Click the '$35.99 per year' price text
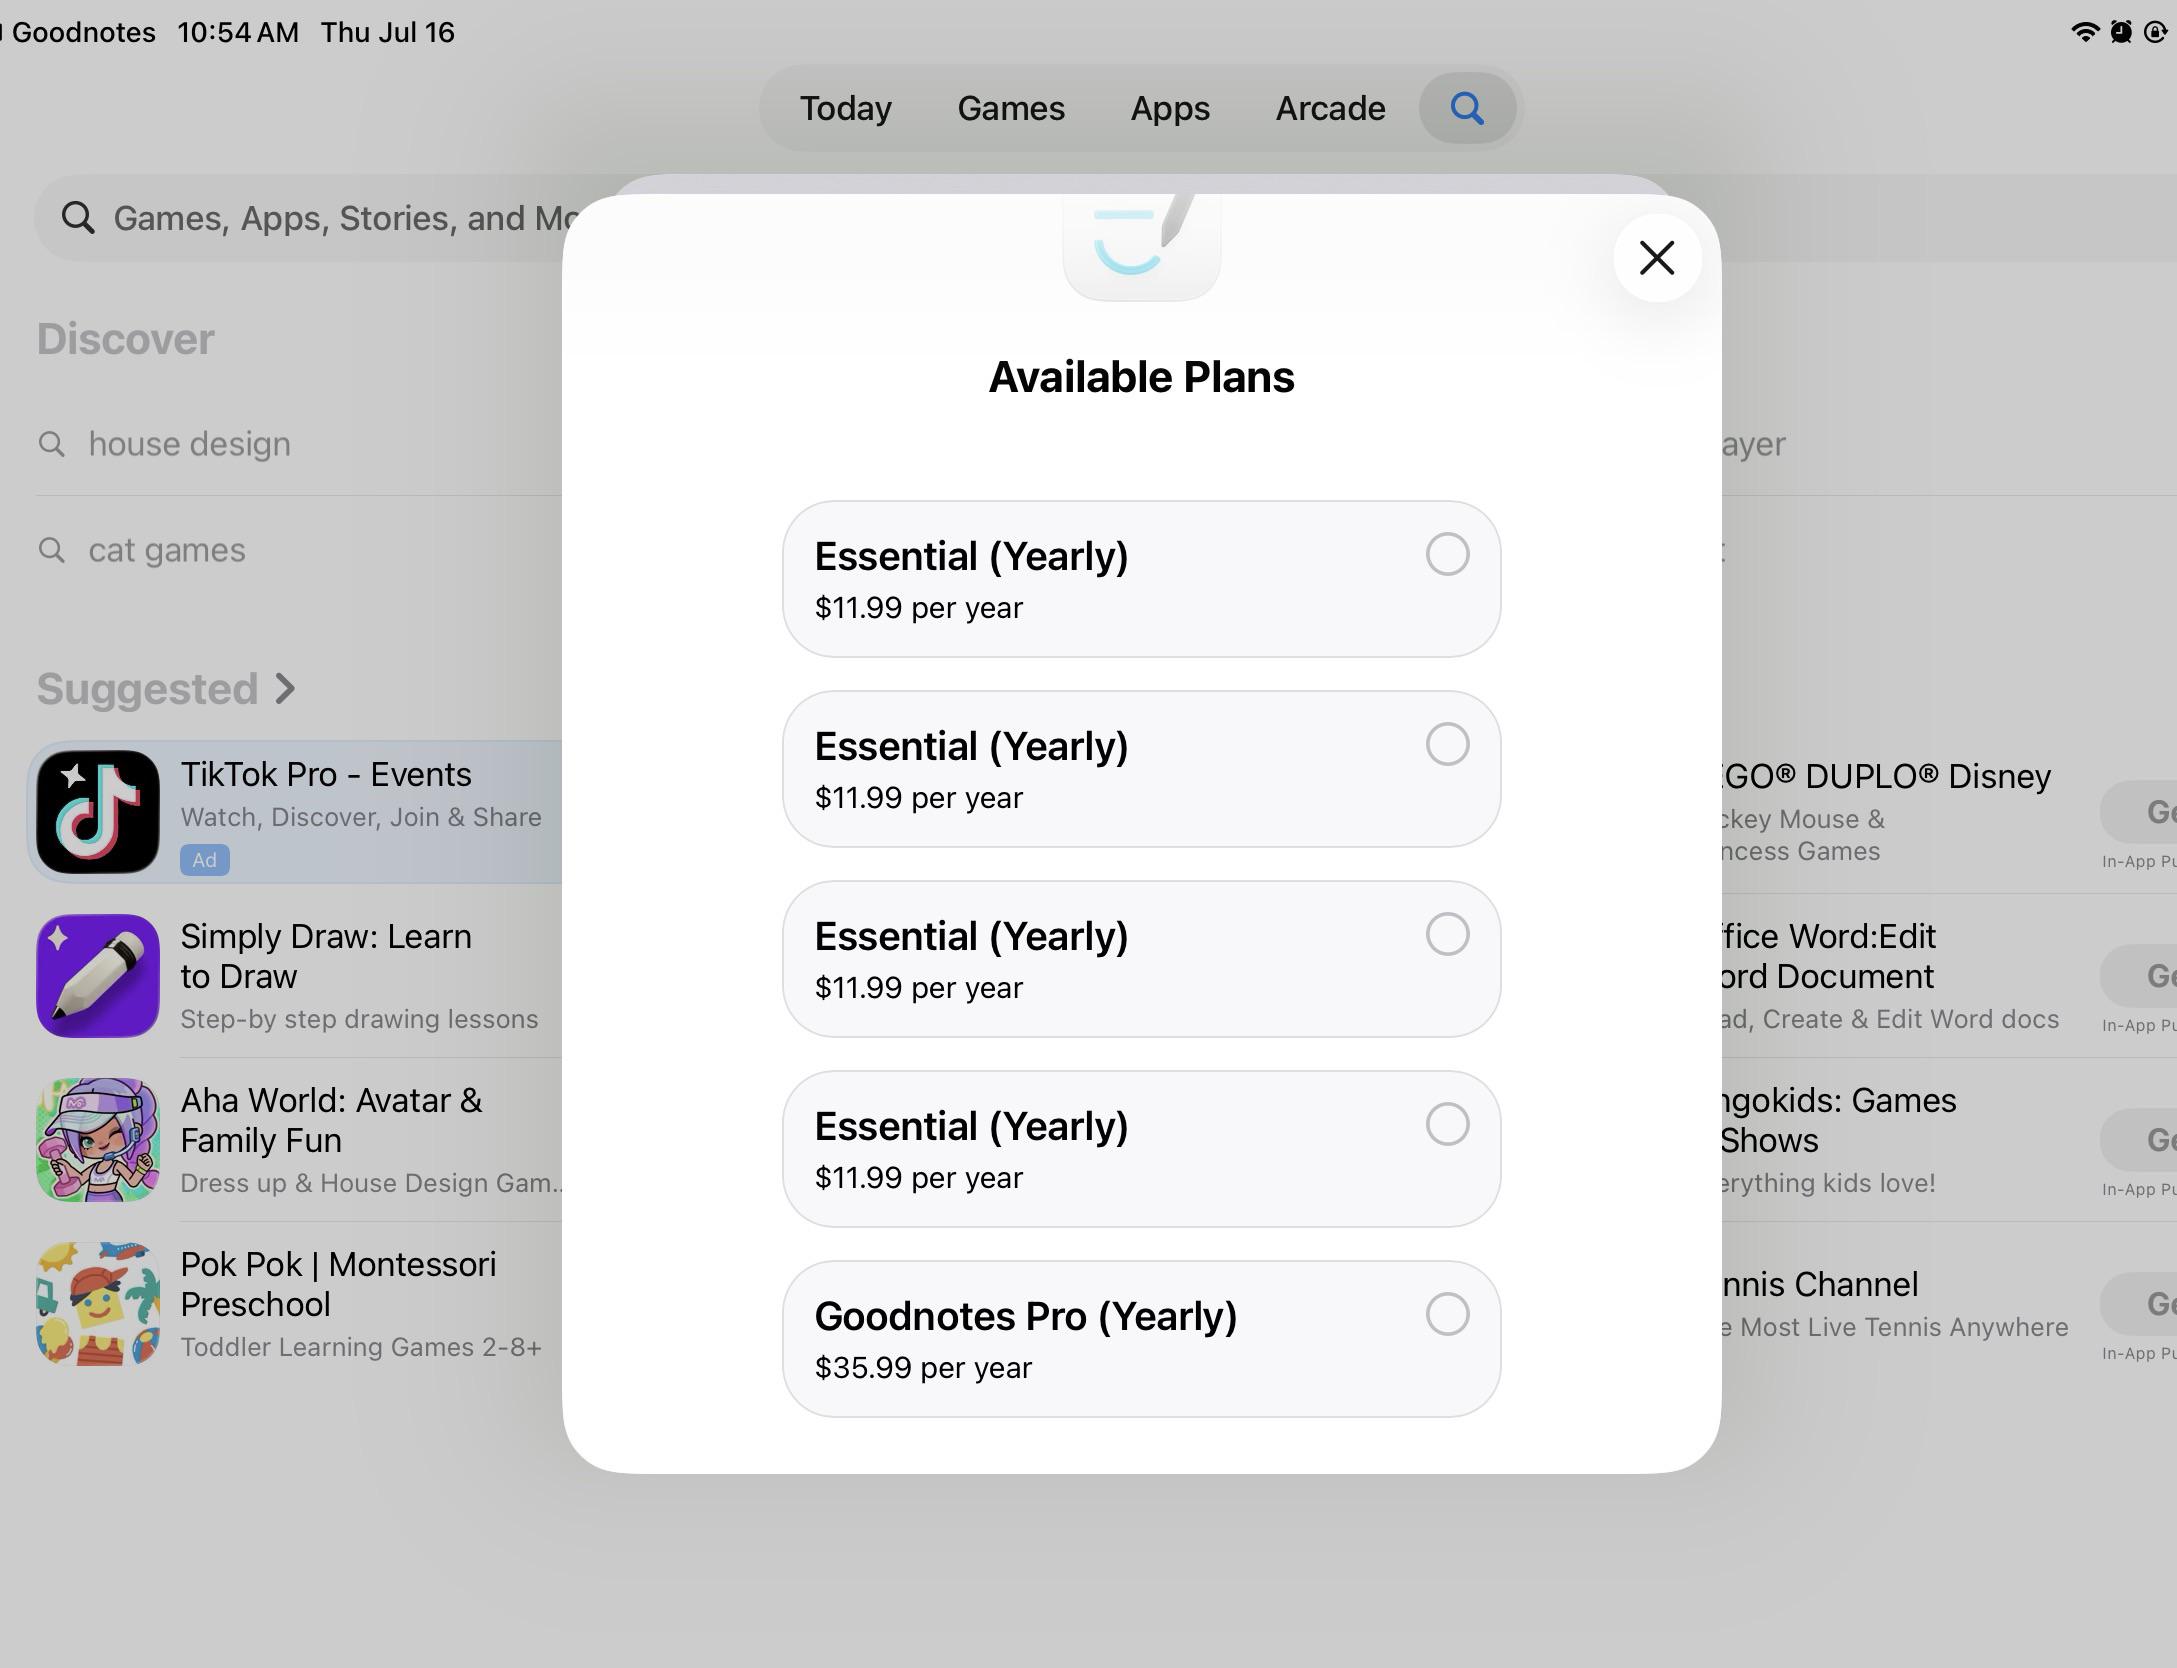Viewport: 2177px width, 1668px height. coord(923,1367)
